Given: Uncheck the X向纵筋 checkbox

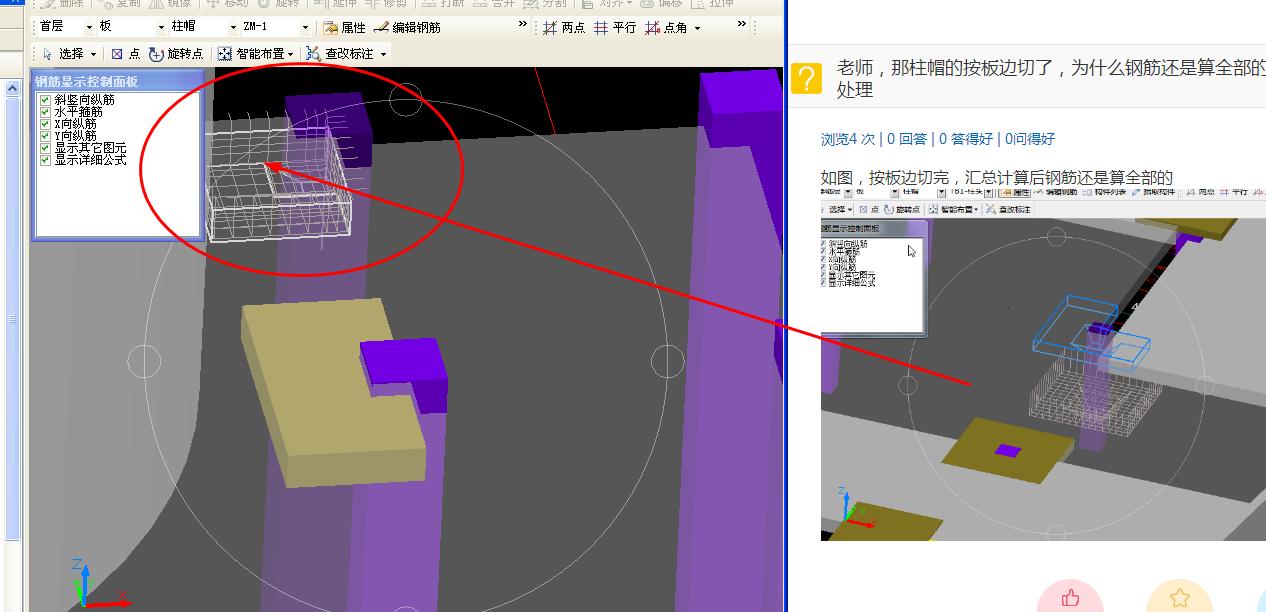Looking at the screenshot, I should [x=45, y=124].
